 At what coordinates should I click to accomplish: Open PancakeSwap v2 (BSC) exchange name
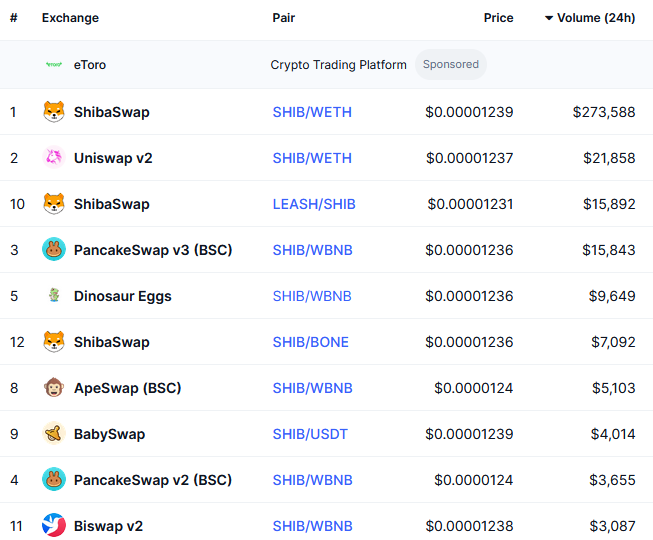152,480
